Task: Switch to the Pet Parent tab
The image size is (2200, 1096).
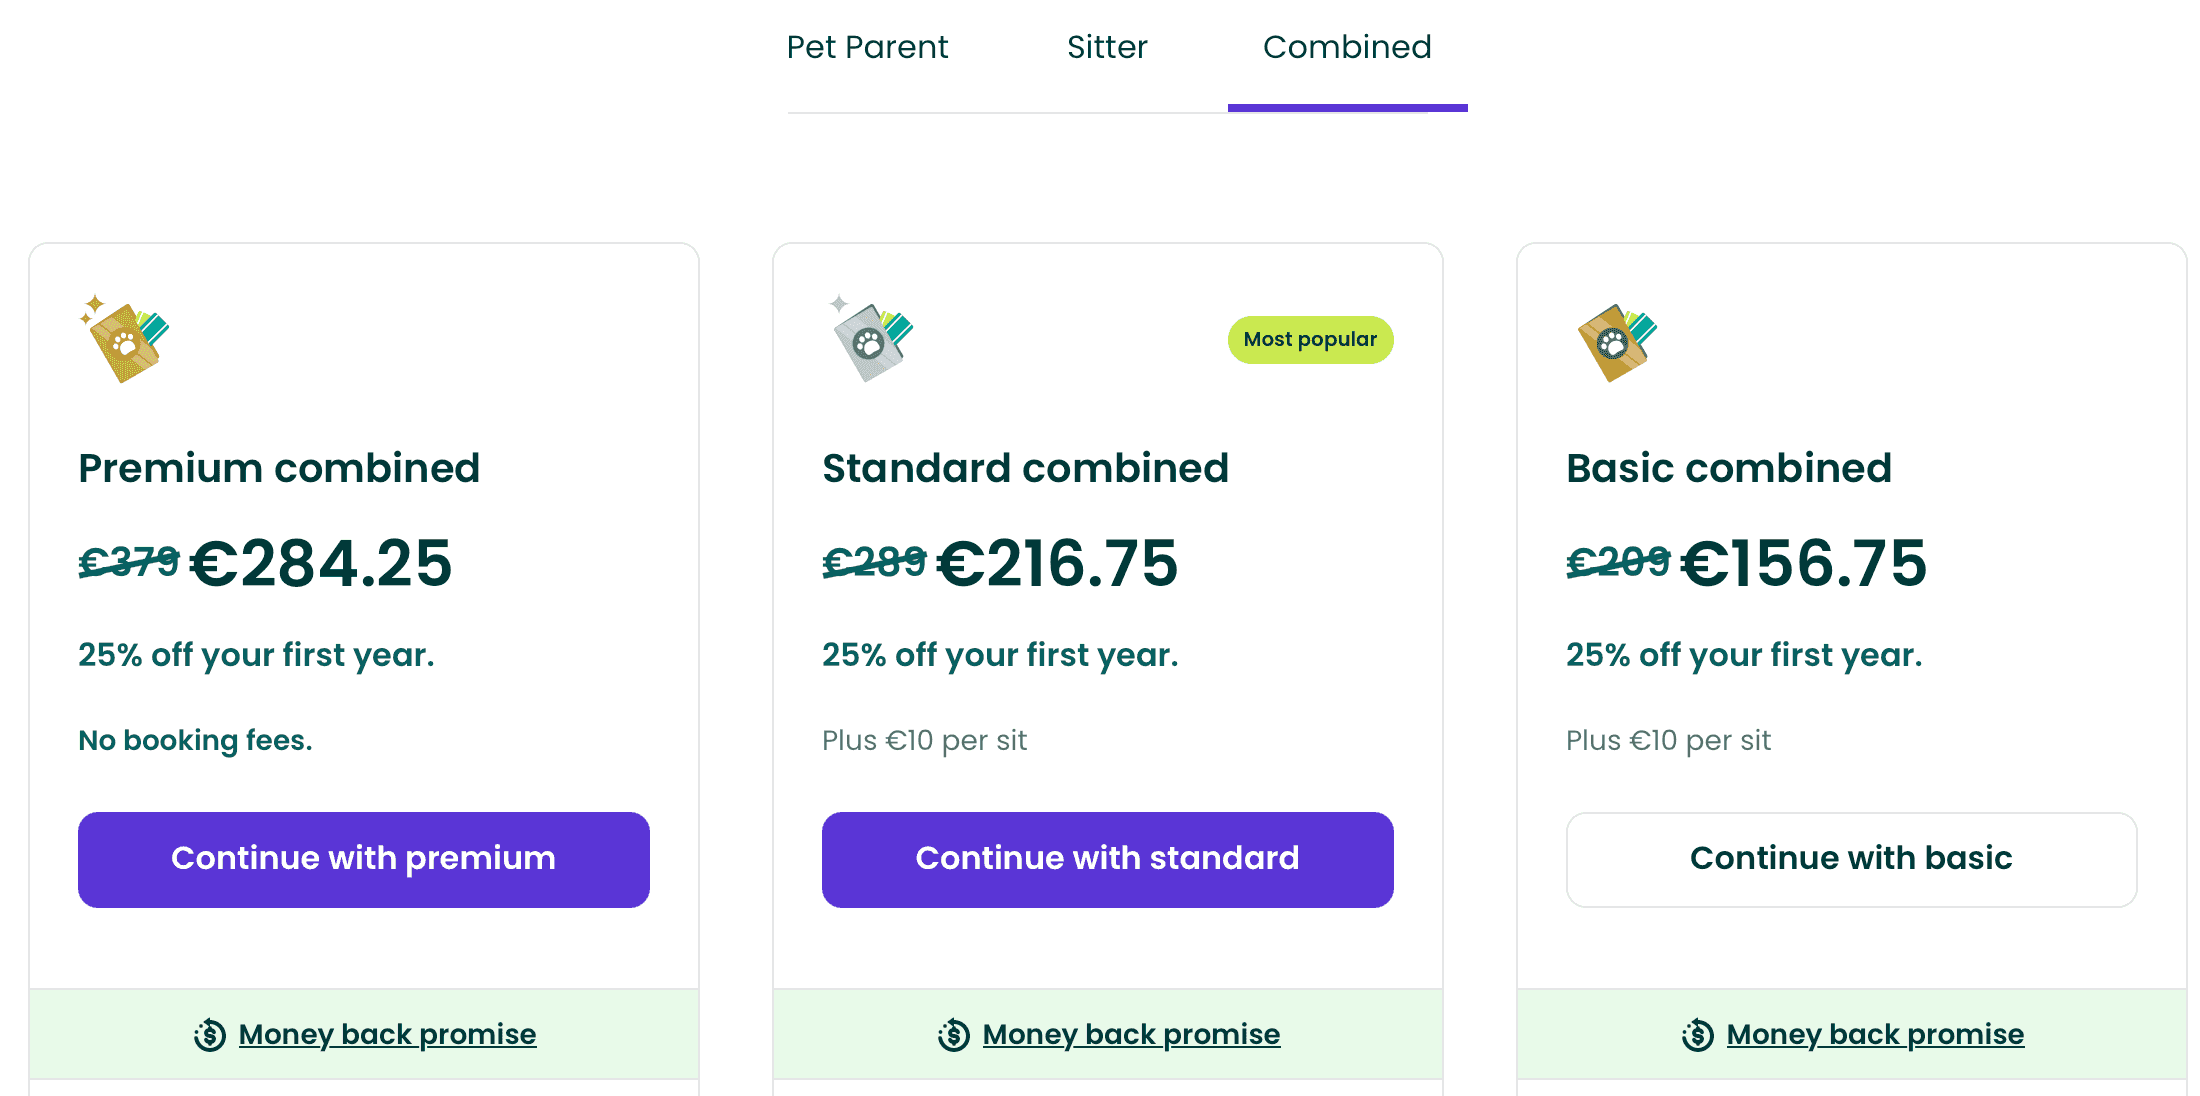Action: [867, 47]
